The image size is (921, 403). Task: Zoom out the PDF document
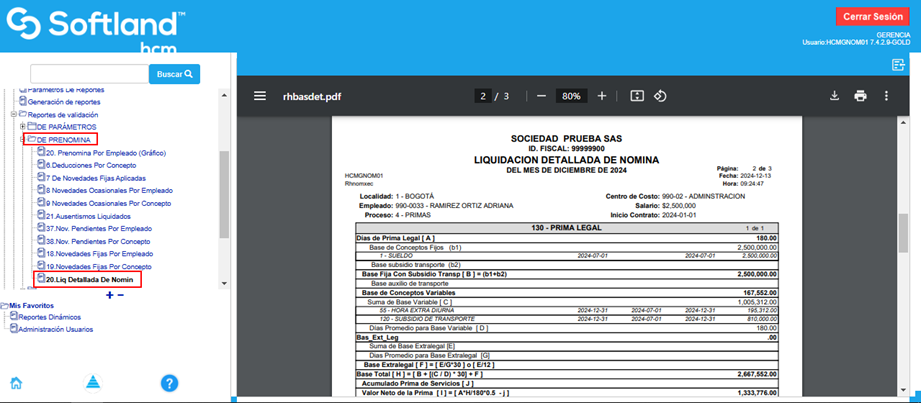[542, 96]
